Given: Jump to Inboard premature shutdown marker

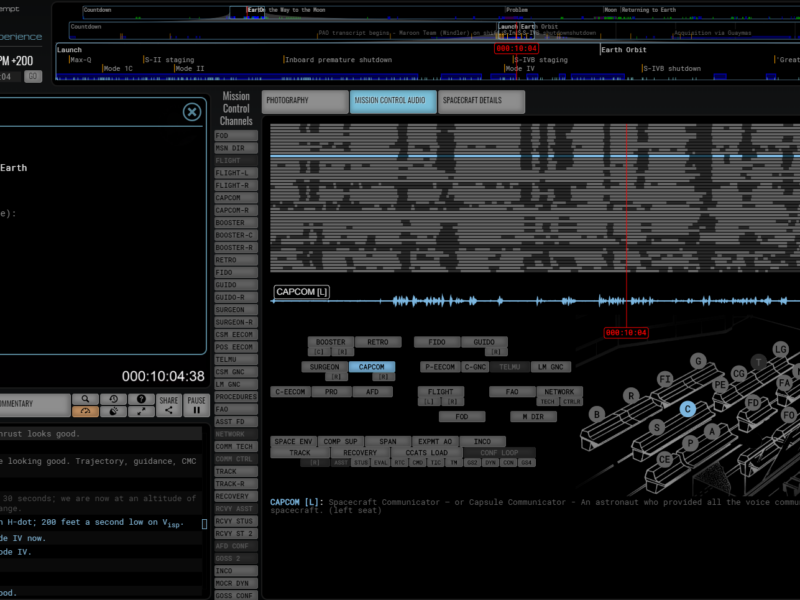Looking at the screenshot, I should (x=338, y=59).
